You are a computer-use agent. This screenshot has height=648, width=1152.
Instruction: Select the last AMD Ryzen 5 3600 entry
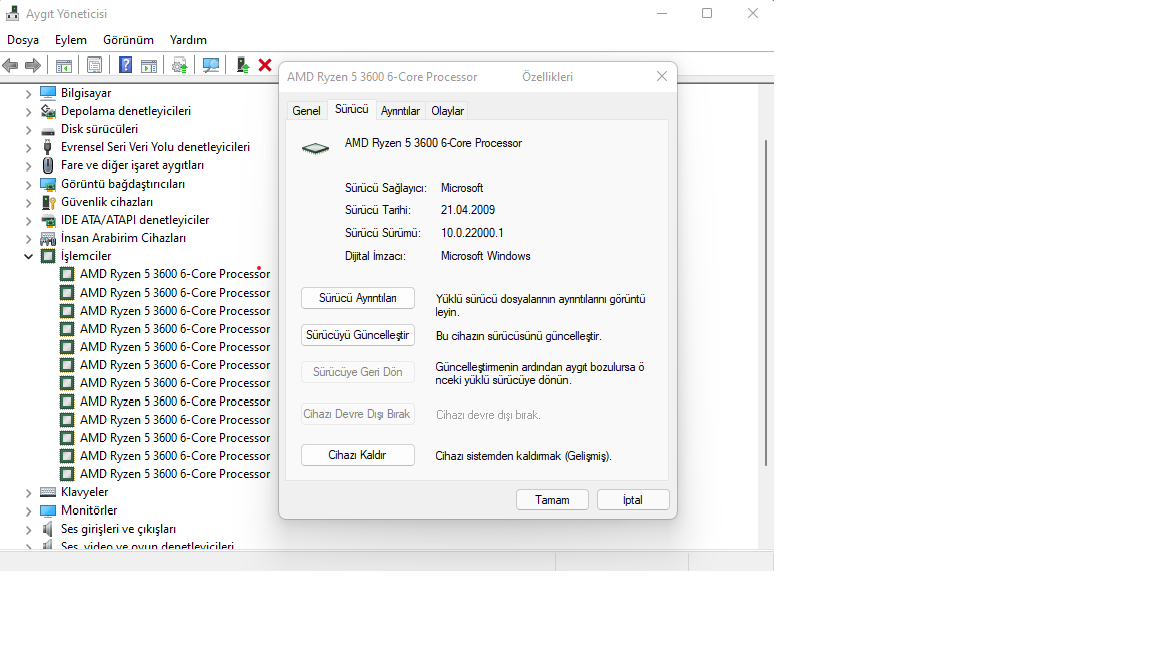[x=175, y=474]
